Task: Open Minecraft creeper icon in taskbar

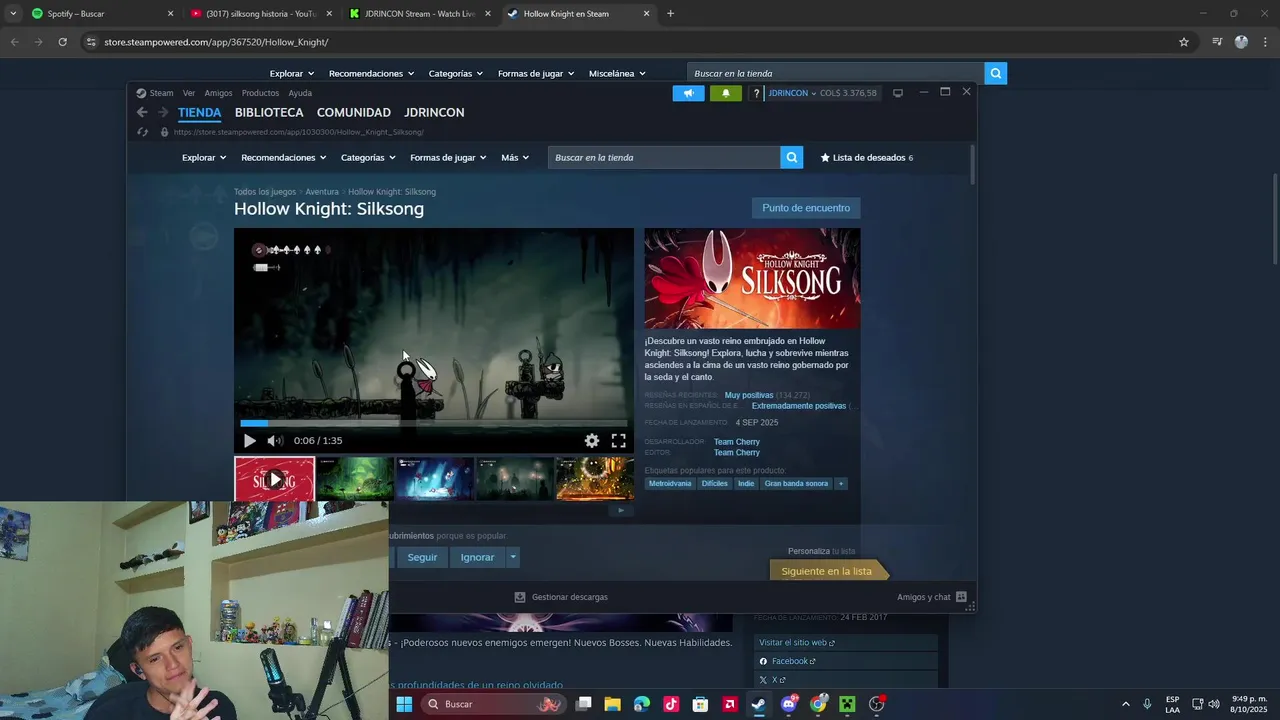Action: pos(847,704)
